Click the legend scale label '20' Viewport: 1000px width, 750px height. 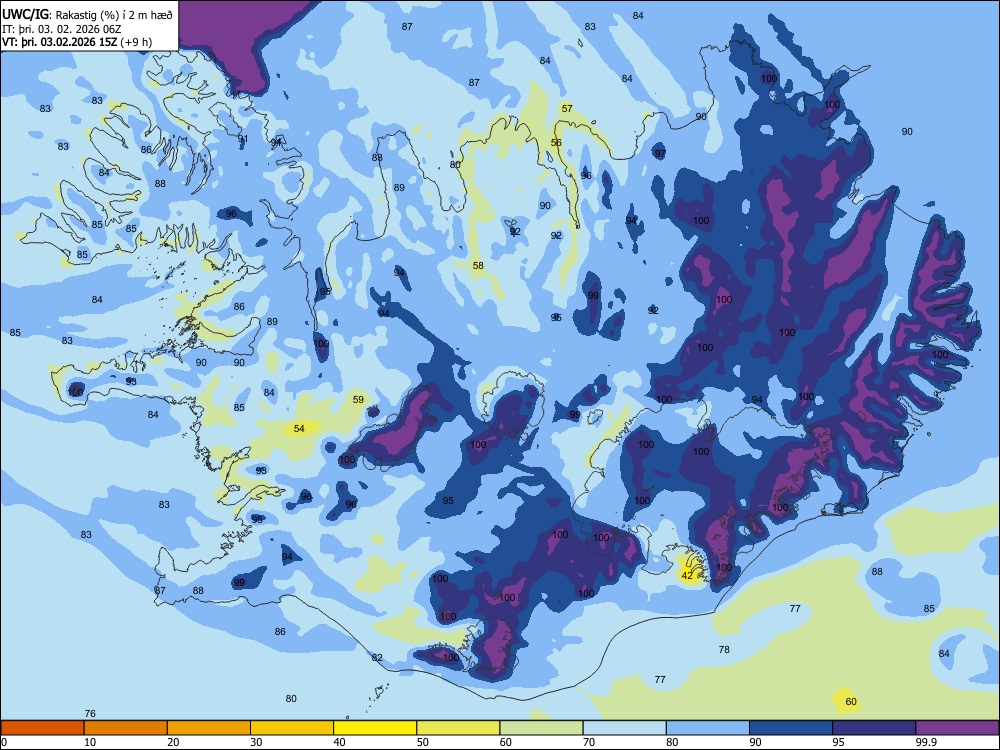[x=173, y=742]
